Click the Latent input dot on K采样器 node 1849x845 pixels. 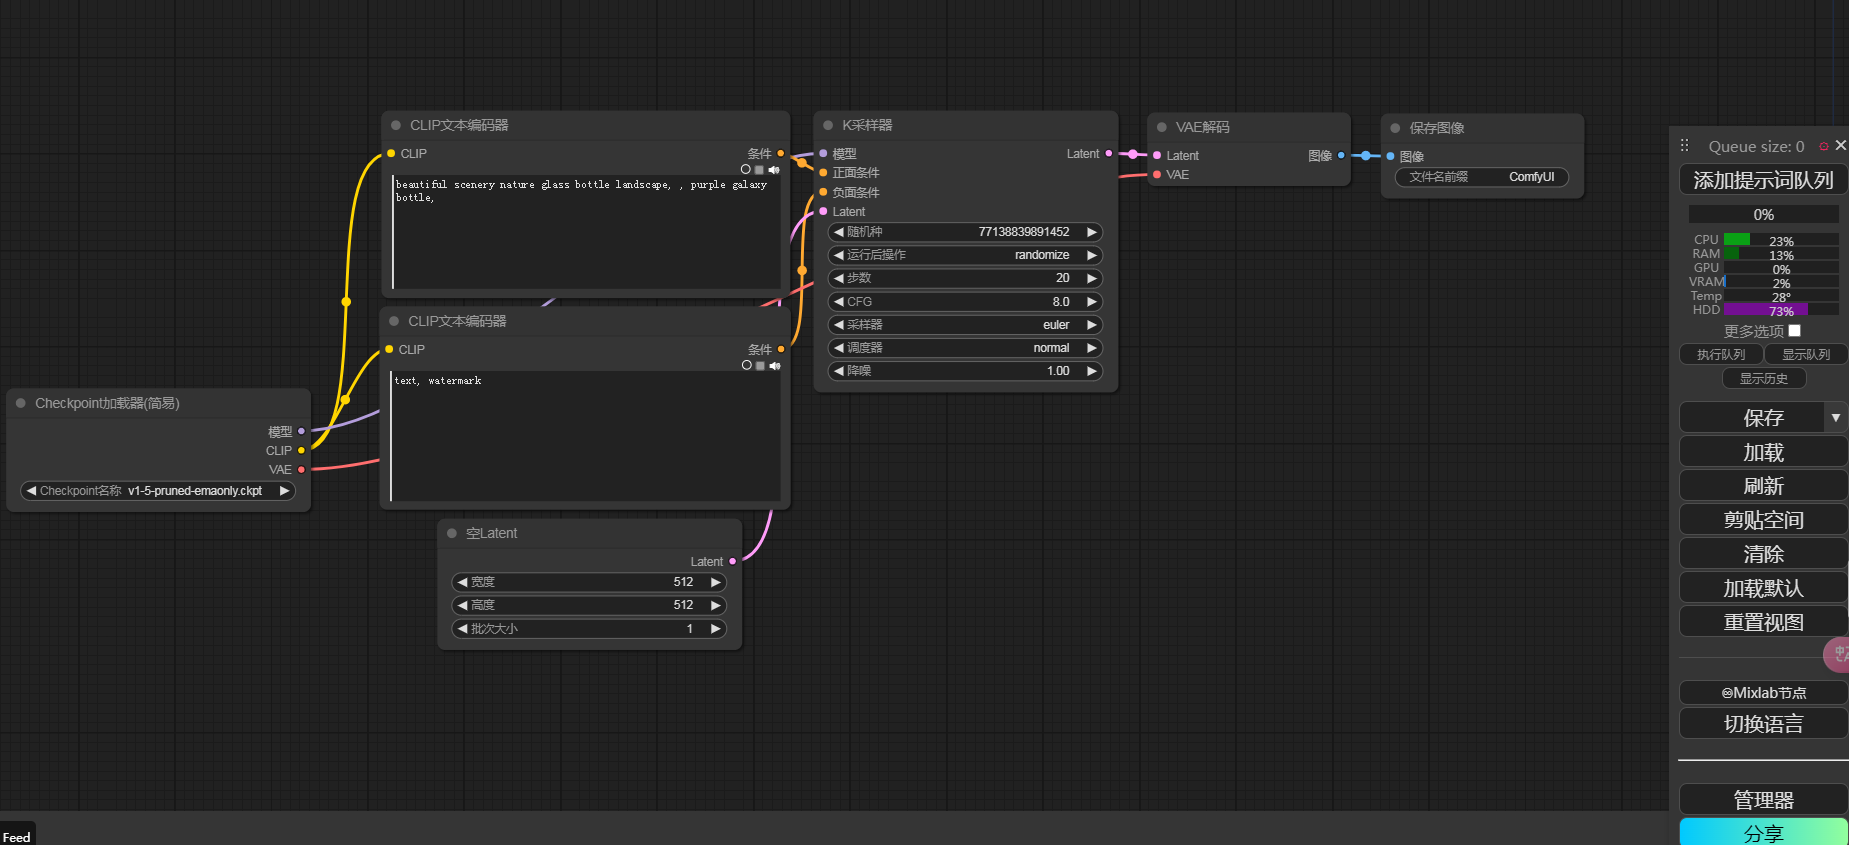coord(823,211)
